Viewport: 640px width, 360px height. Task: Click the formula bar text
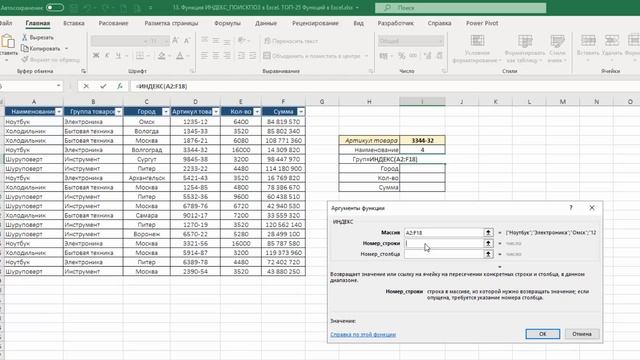(162, 86)
